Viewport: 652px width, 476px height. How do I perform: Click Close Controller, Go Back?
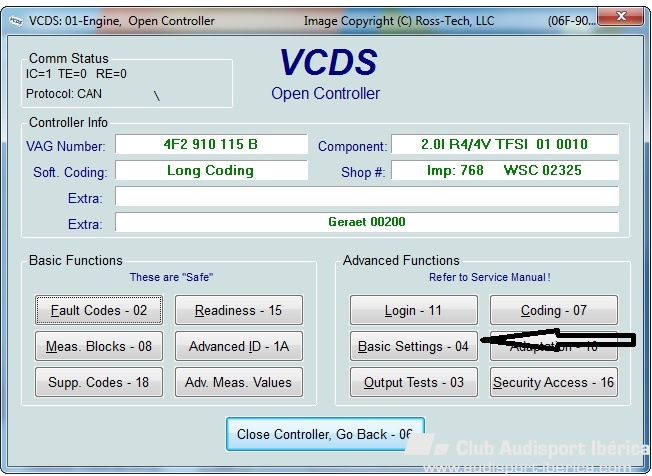coord(325,434)
